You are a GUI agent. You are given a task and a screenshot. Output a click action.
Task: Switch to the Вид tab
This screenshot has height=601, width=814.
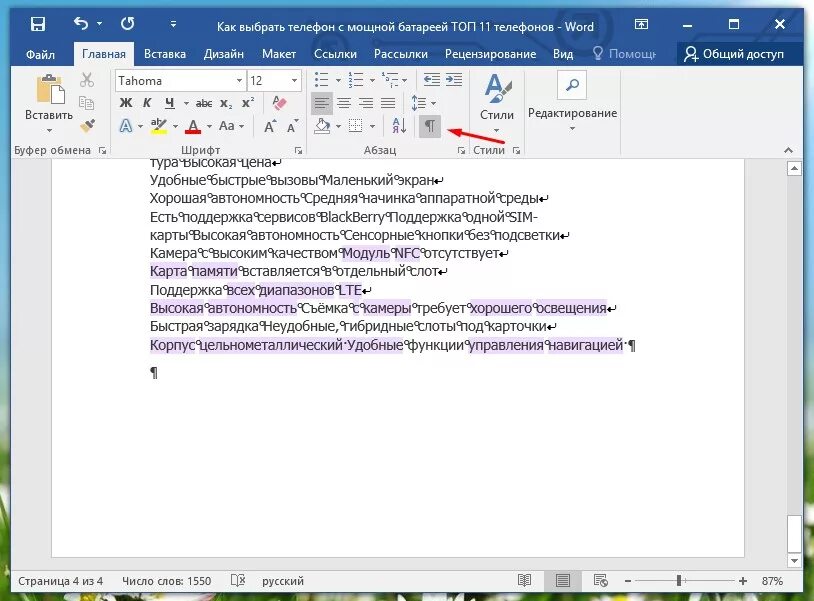pos(563,54)
